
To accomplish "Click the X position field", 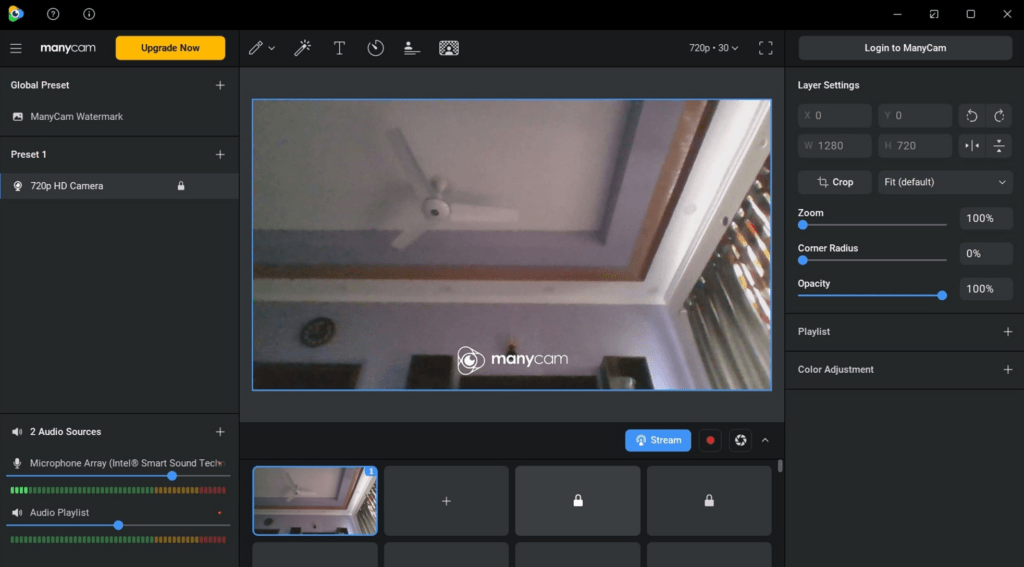I will [x=835, y=116].
